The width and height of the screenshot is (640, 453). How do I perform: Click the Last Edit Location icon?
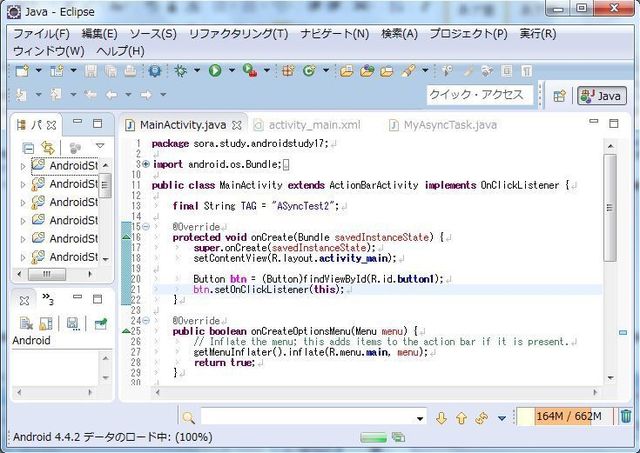(x=91, y=95)
